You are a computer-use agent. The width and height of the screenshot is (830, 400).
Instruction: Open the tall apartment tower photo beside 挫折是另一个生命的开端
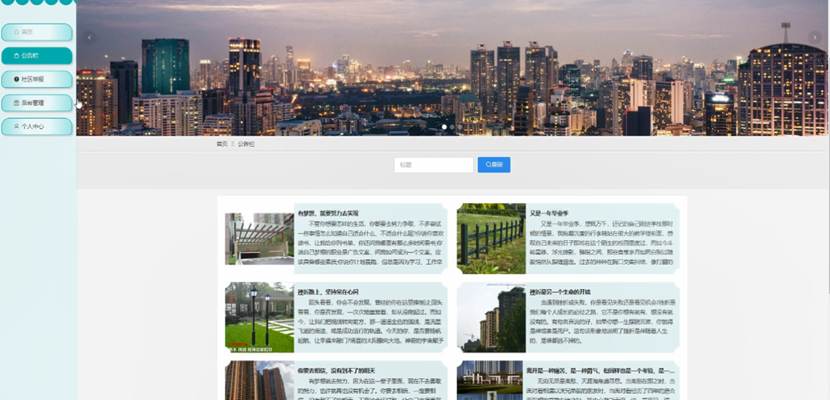[491, 317]
